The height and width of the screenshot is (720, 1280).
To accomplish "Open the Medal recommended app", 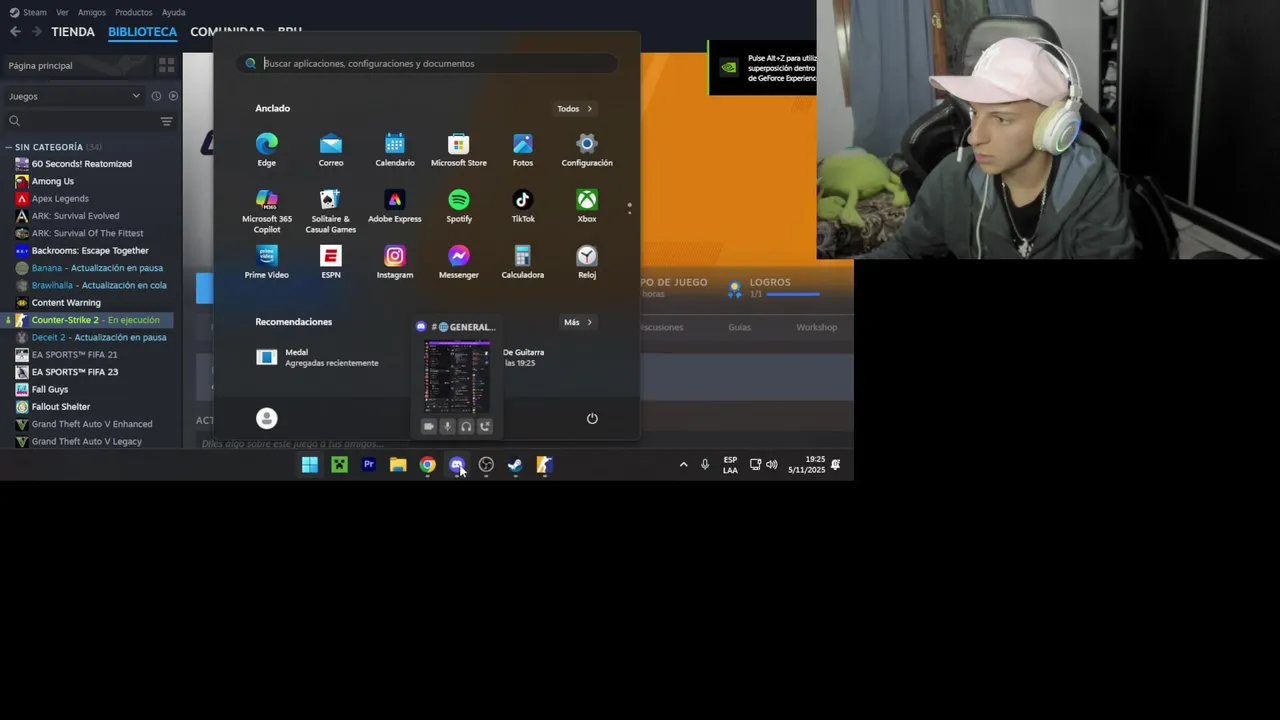I will point(318,357).
